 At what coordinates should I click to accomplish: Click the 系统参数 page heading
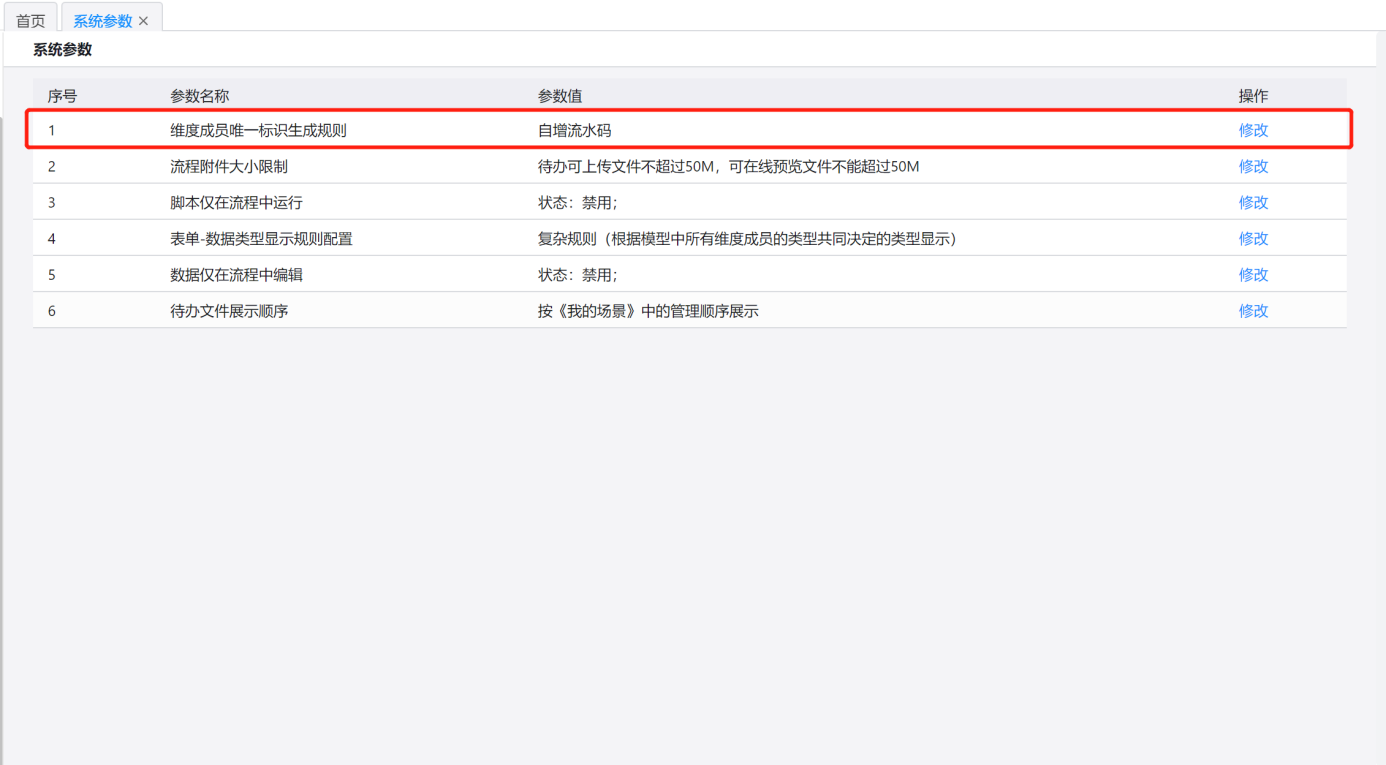pyautogui.click(x=62, y=50)
